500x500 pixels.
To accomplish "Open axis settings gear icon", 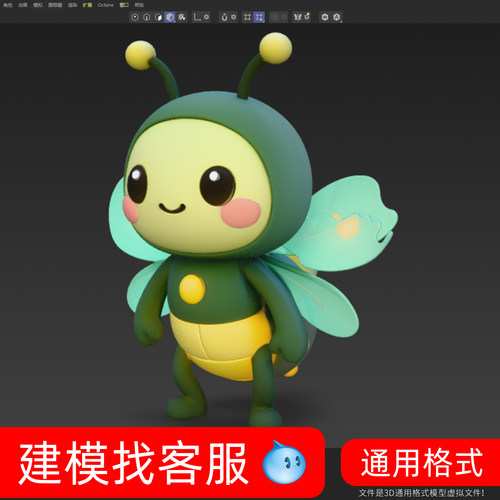I will [x=206, y=17].
